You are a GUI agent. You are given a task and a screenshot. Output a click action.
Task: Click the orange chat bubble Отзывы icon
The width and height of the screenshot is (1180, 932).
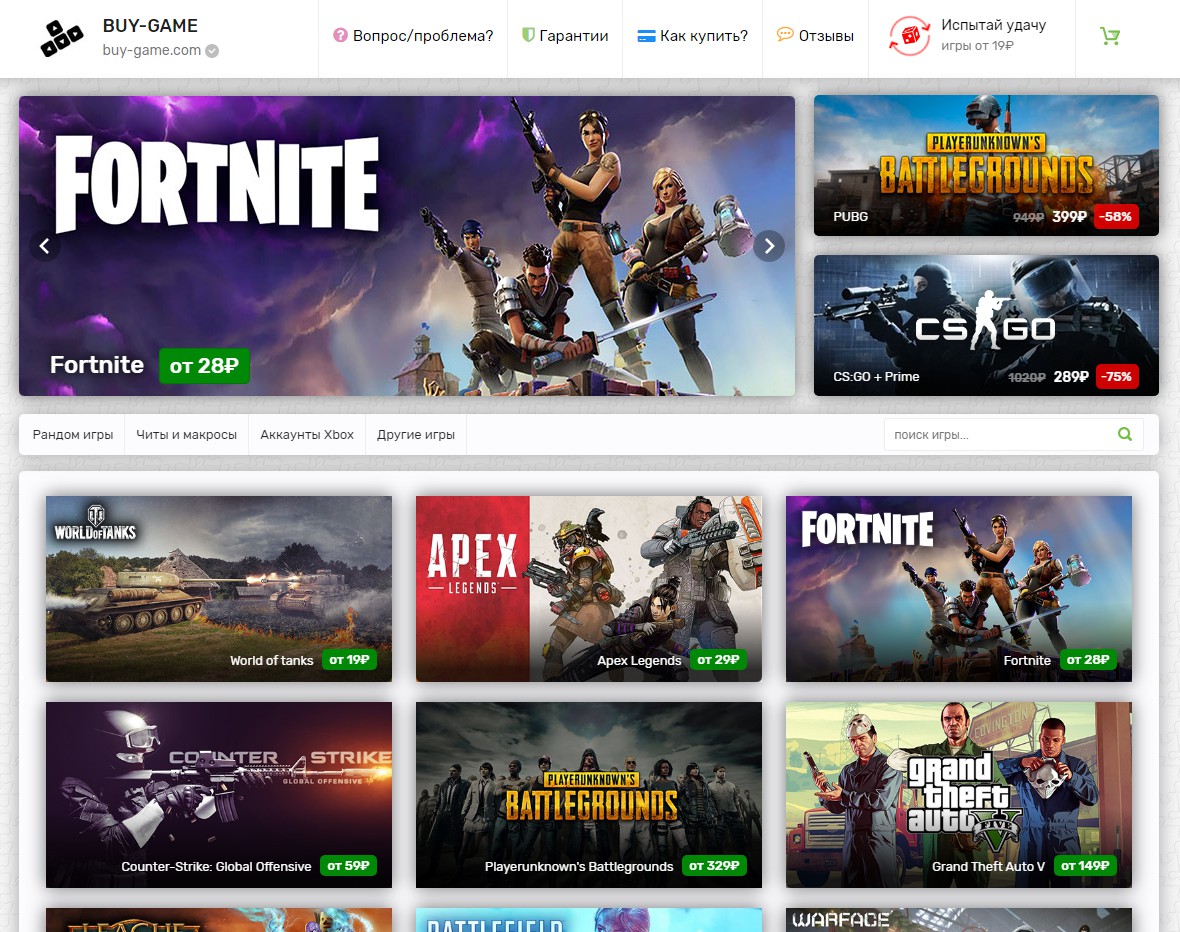tap(785, 35)
